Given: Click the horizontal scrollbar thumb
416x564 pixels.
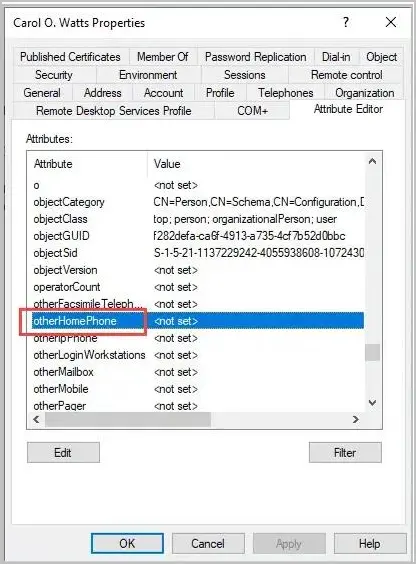Looking at the screenshot, I should coord(128,419).
